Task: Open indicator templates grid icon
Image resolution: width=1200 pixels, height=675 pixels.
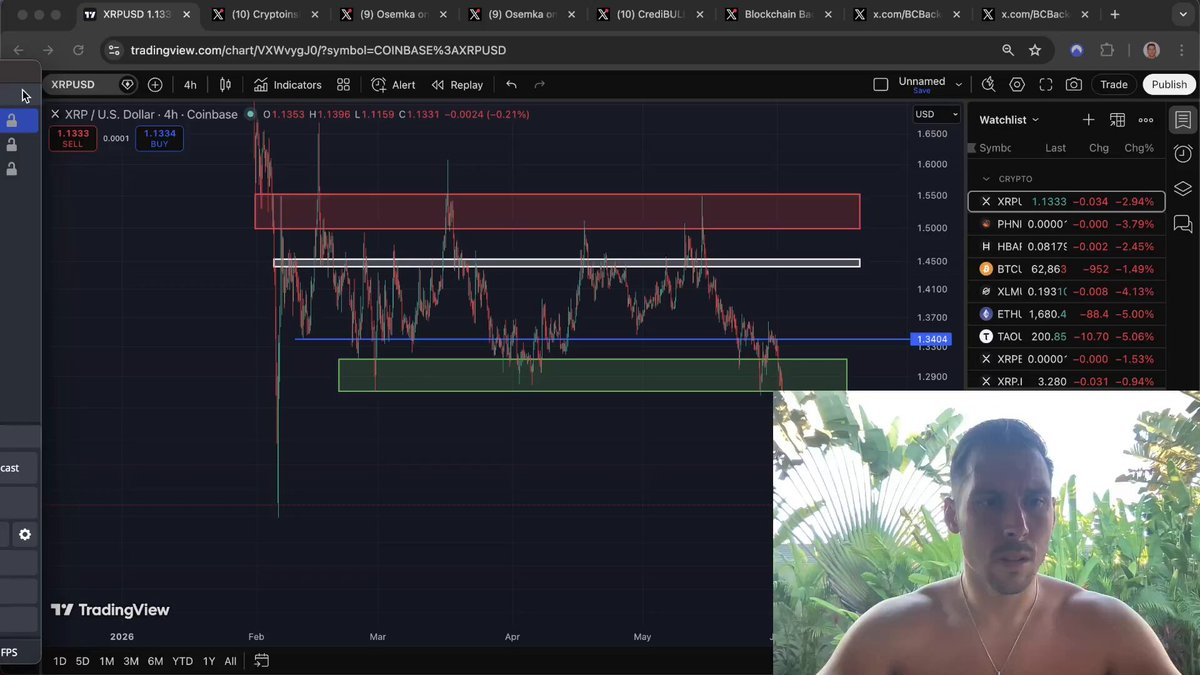Action: (x=343, y=85)
